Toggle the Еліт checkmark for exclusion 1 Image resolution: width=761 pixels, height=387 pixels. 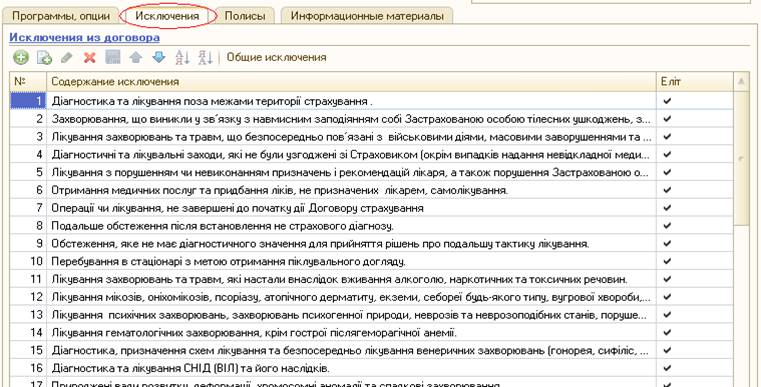[667, 101]
